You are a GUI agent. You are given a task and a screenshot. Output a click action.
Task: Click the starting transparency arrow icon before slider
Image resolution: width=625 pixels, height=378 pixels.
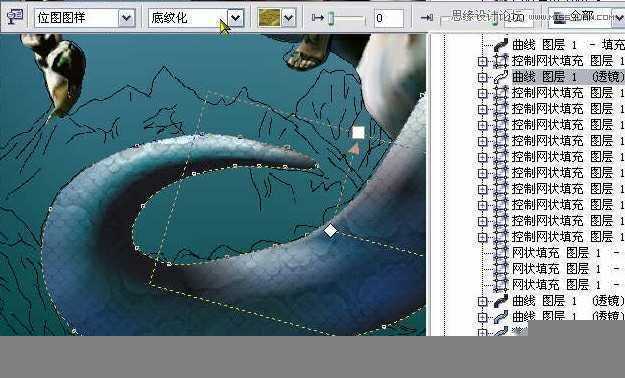point(318,18)
